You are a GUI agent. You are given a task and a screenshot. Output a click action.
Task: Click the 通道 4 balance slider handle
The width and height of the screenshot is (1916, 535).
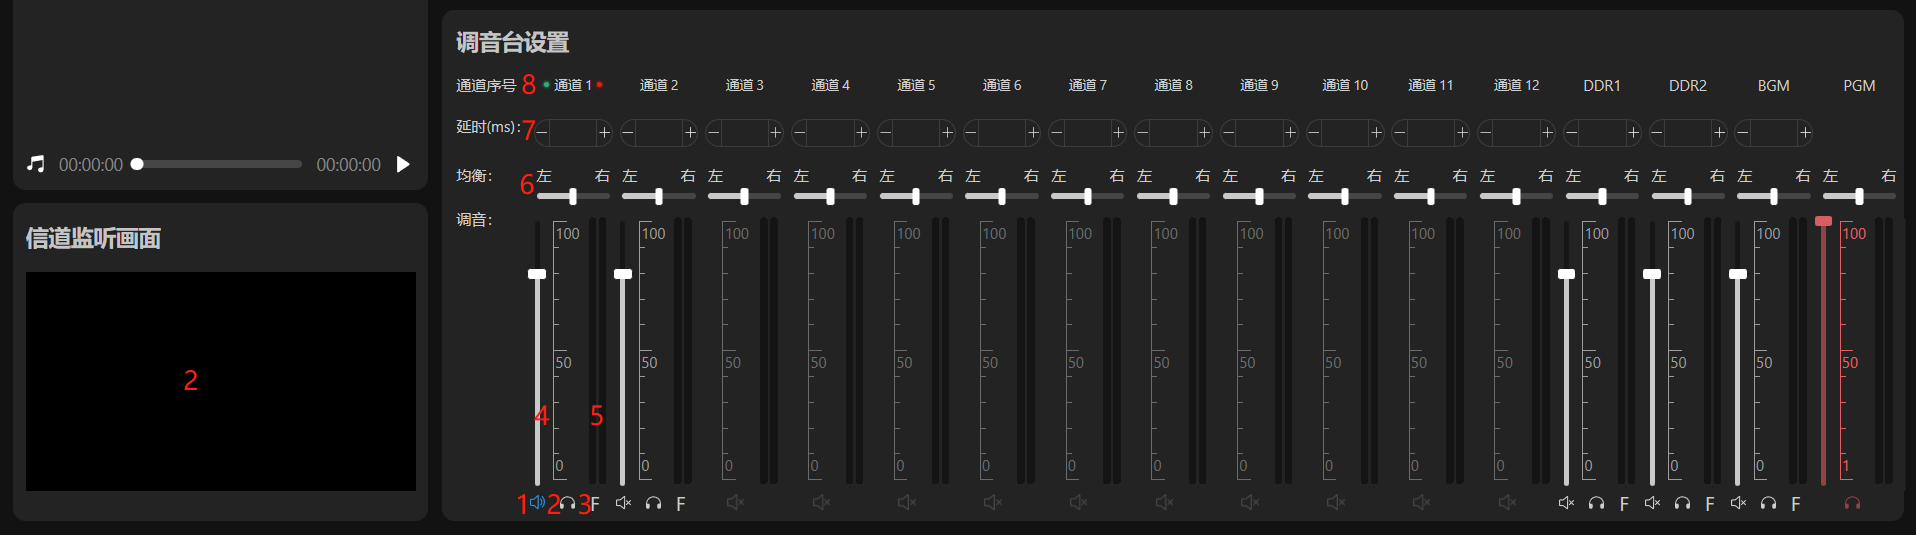[830, 197]
